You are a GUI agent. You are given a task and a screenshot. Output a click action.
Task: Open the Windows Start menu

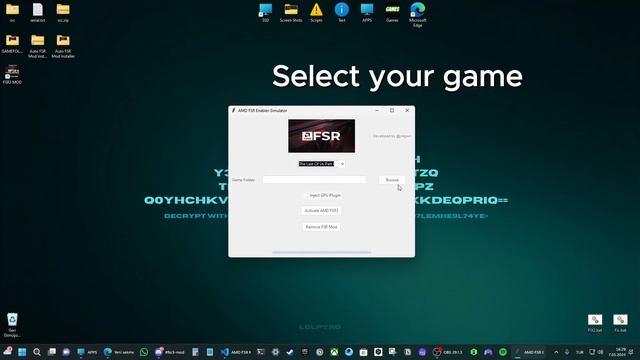22,352
